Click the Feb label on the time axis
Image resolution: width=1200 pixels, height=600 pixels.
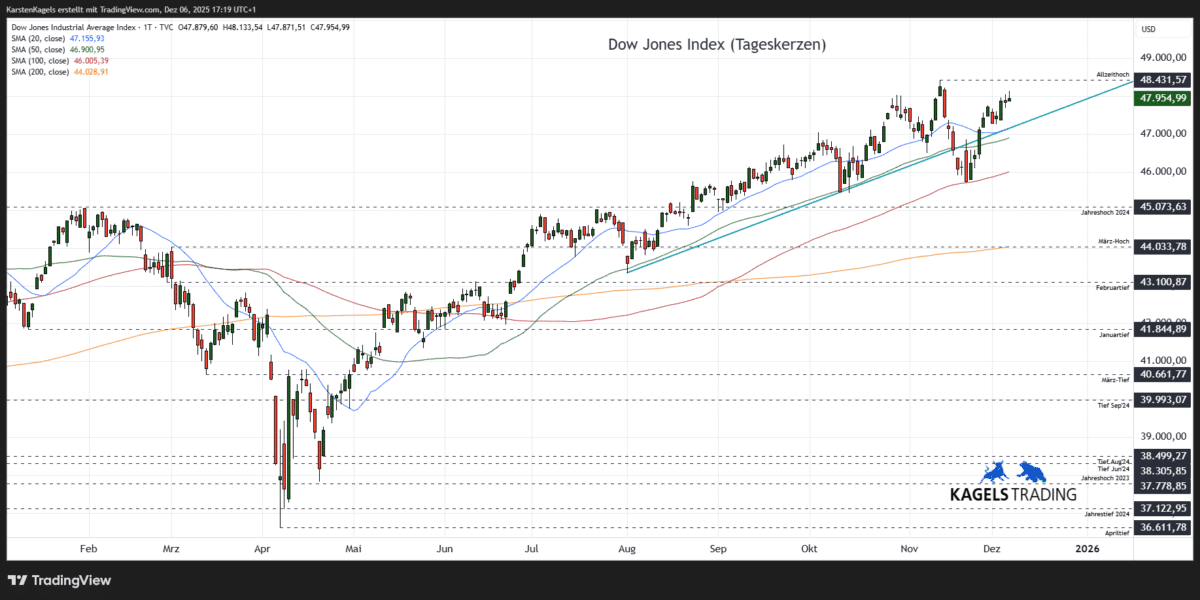click(88, 549)
